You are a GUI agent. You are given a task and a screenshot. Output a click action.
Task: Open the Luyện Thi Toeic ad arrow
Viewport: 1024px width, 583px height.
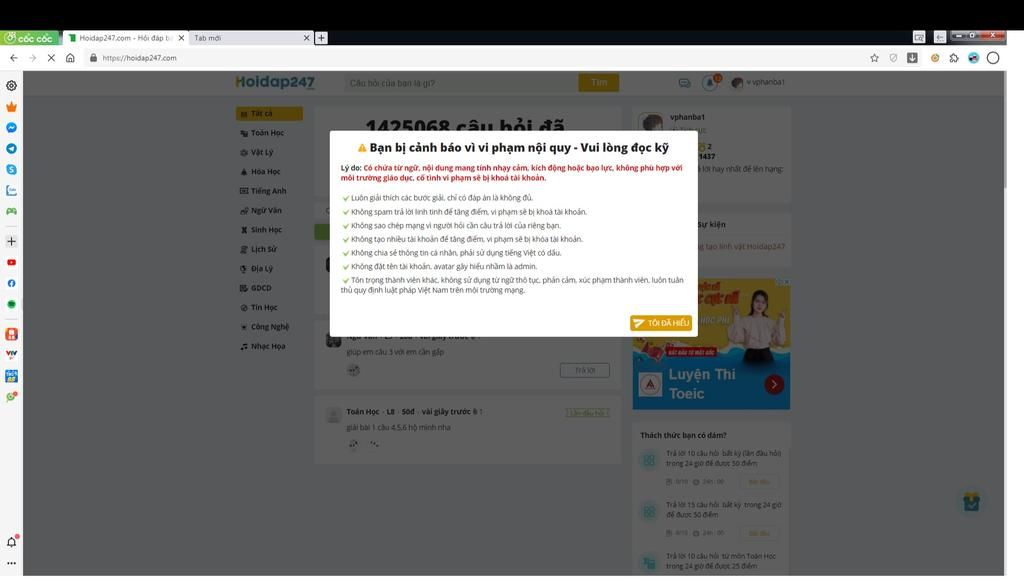(774, 384)
